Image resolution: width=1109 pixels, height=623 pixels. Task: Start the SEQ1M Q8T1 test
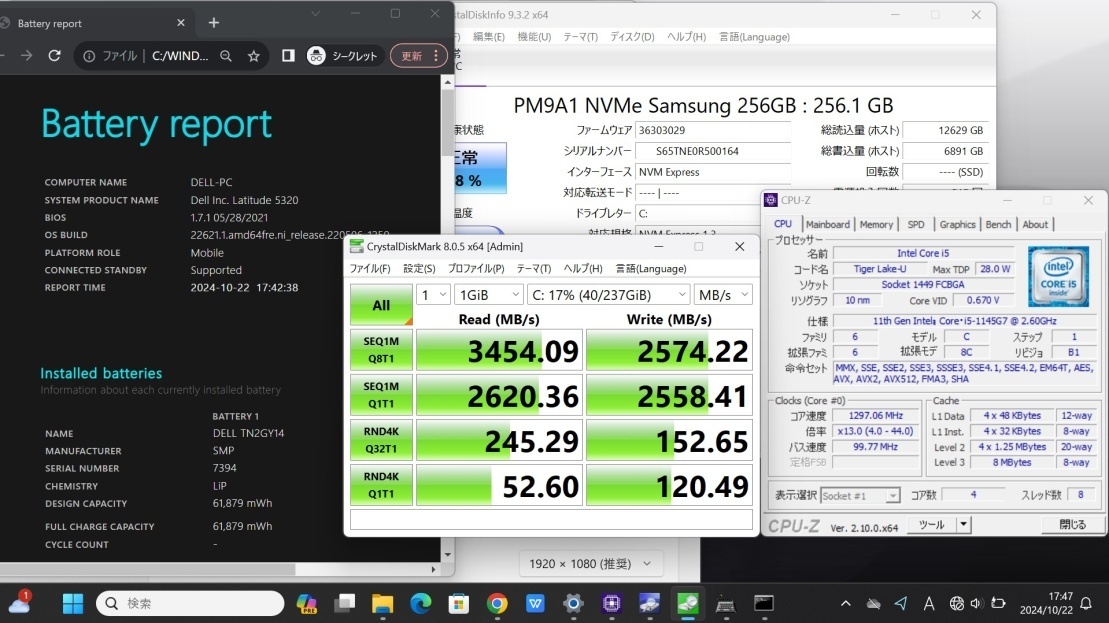(x=381, y=350)
